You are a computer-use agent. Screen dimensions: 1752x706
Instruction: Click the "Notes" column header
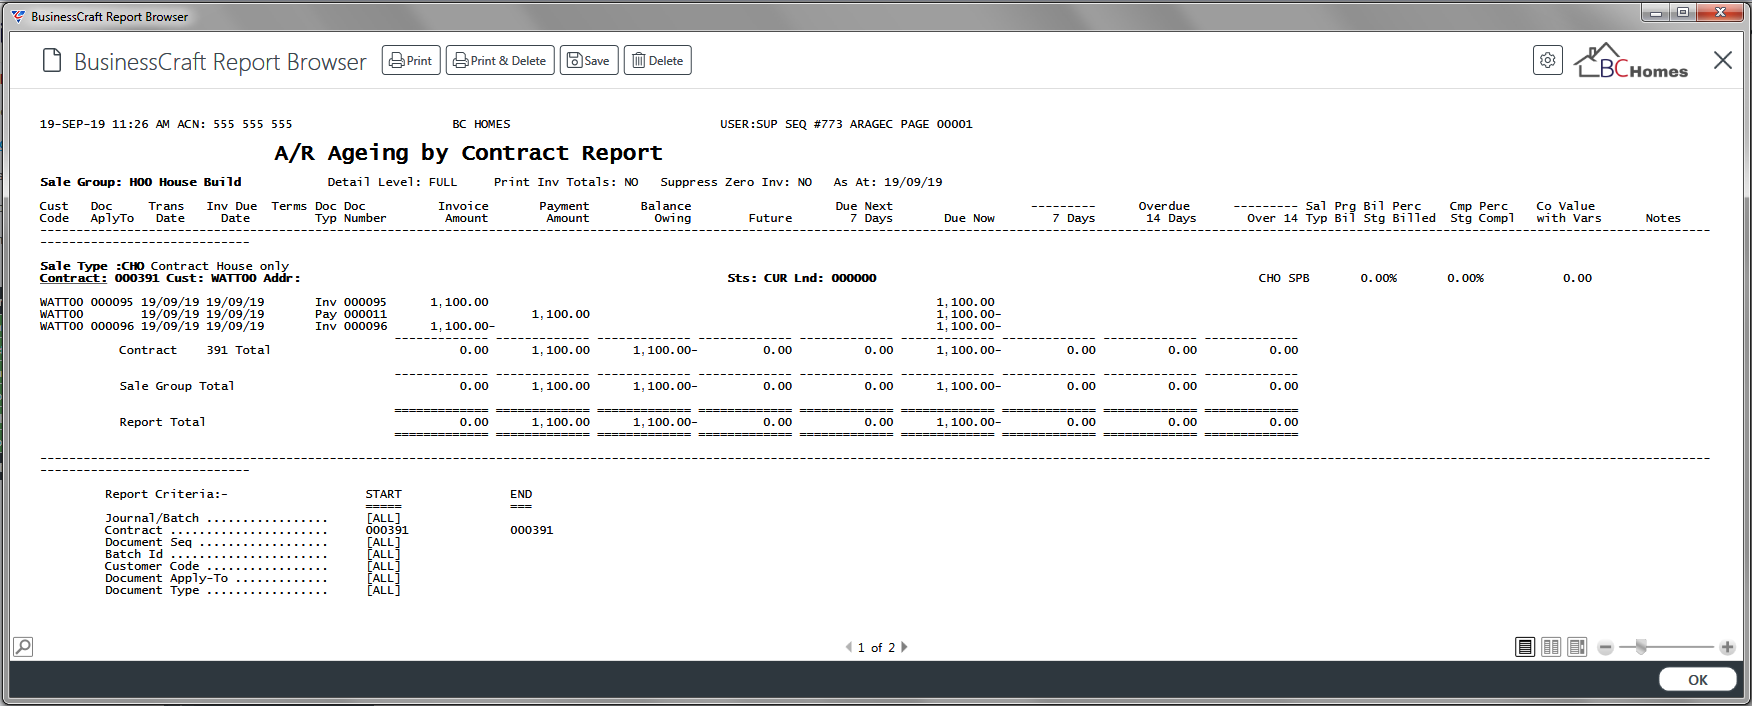coord(1663,218)
